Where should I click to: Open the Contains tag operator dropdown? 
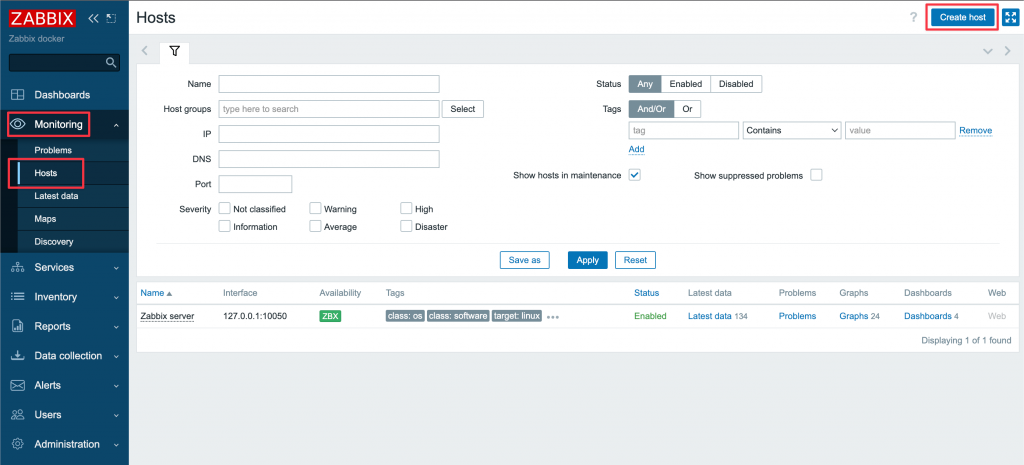click(792, 131)
